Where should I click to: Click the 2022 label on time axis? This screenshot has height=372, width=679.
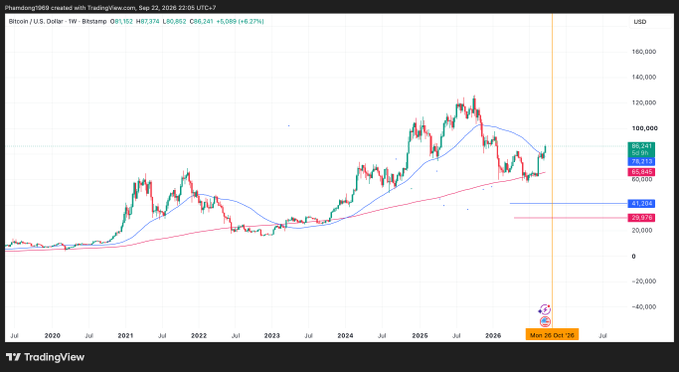tap(199, 336)
